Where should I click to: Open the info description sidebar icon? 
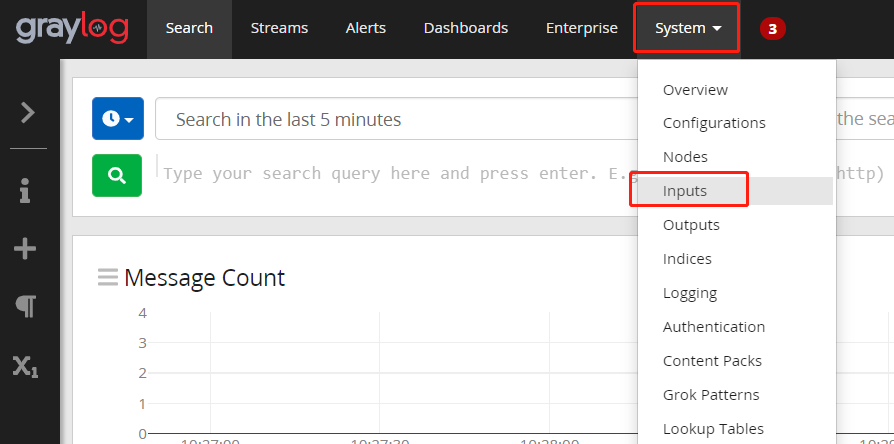point(25,190)
